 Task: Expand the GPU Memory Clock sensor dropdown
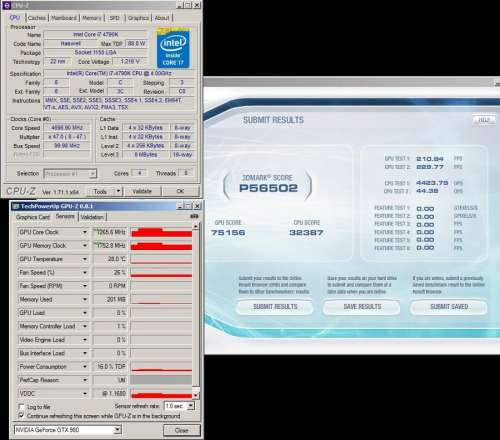85,245
